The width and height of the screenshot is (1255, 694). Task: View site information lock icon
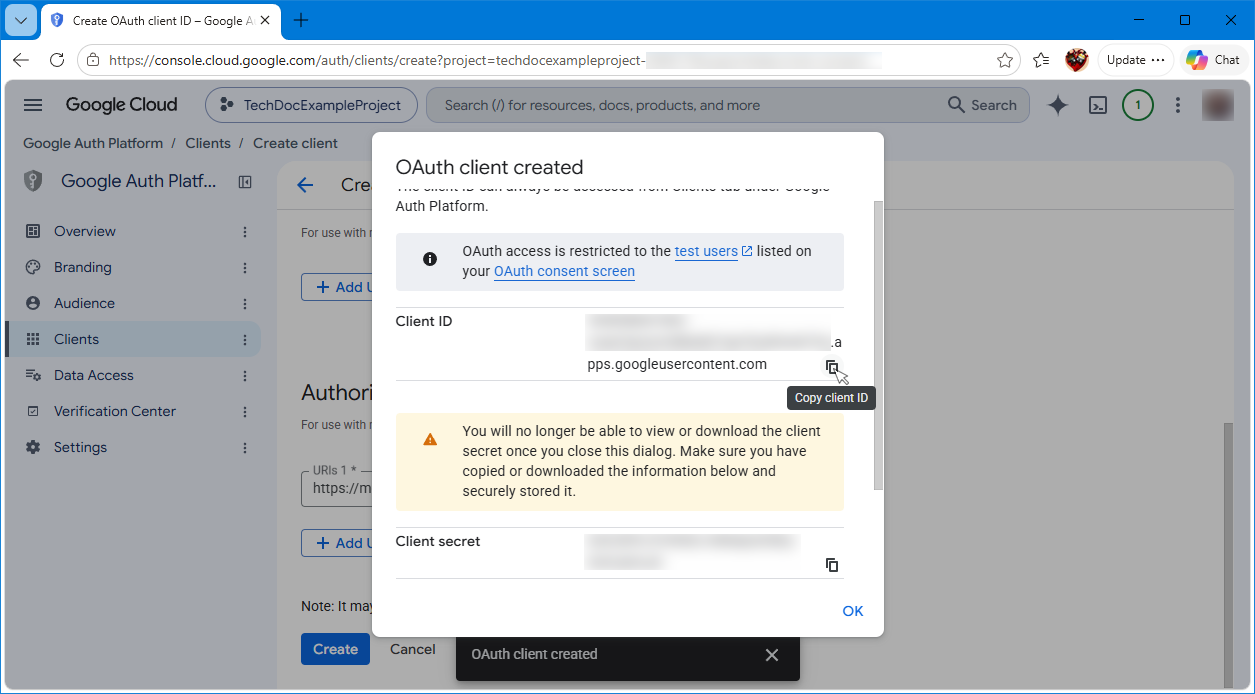93,60
